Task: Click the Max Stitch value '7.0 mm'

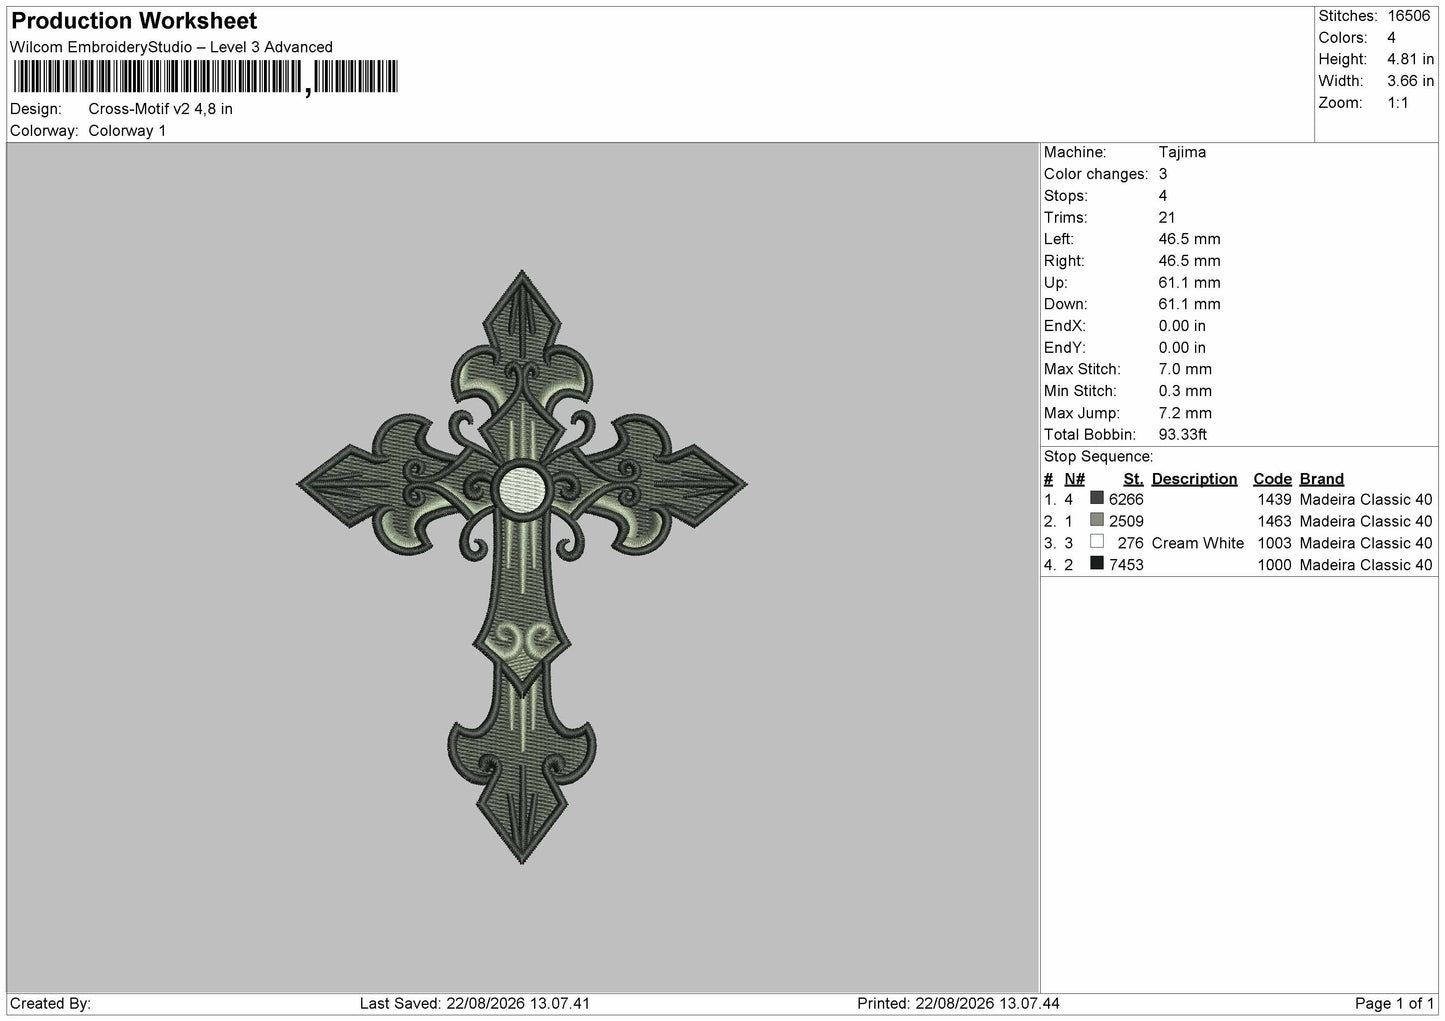Action: (1185, 369)
